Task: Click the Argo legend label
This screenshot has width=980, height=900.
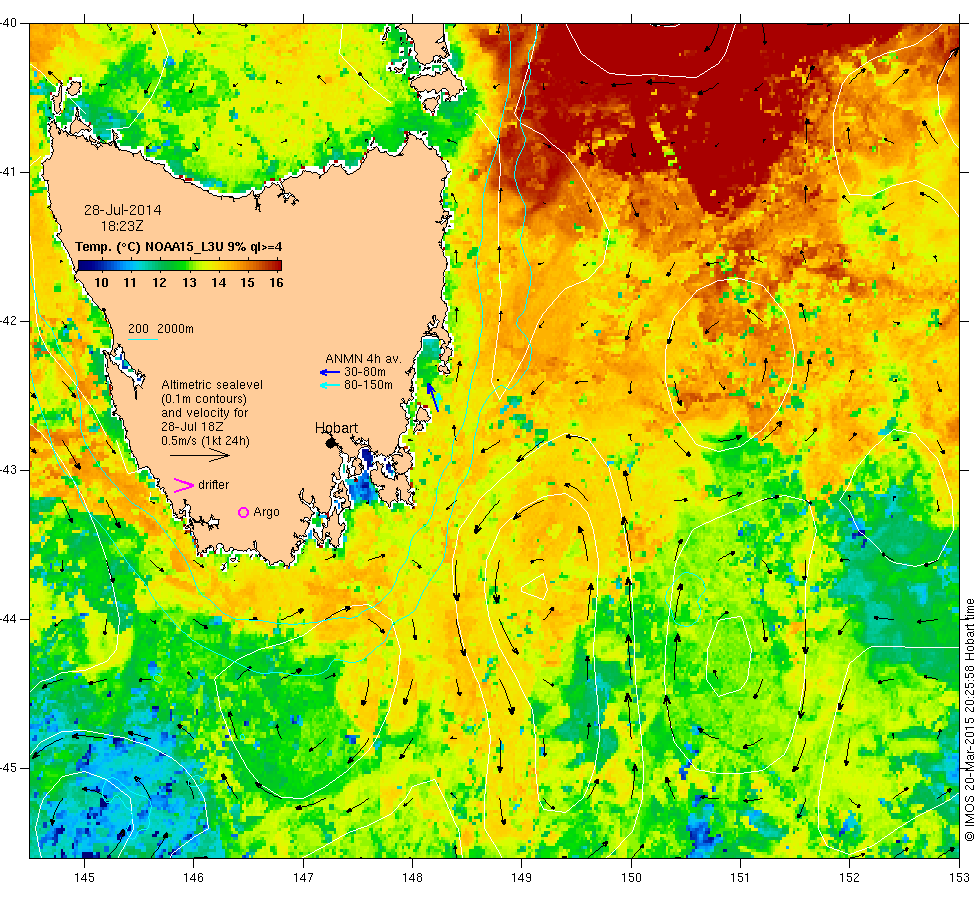Action: pyautogui.click(x=266, y=512)
